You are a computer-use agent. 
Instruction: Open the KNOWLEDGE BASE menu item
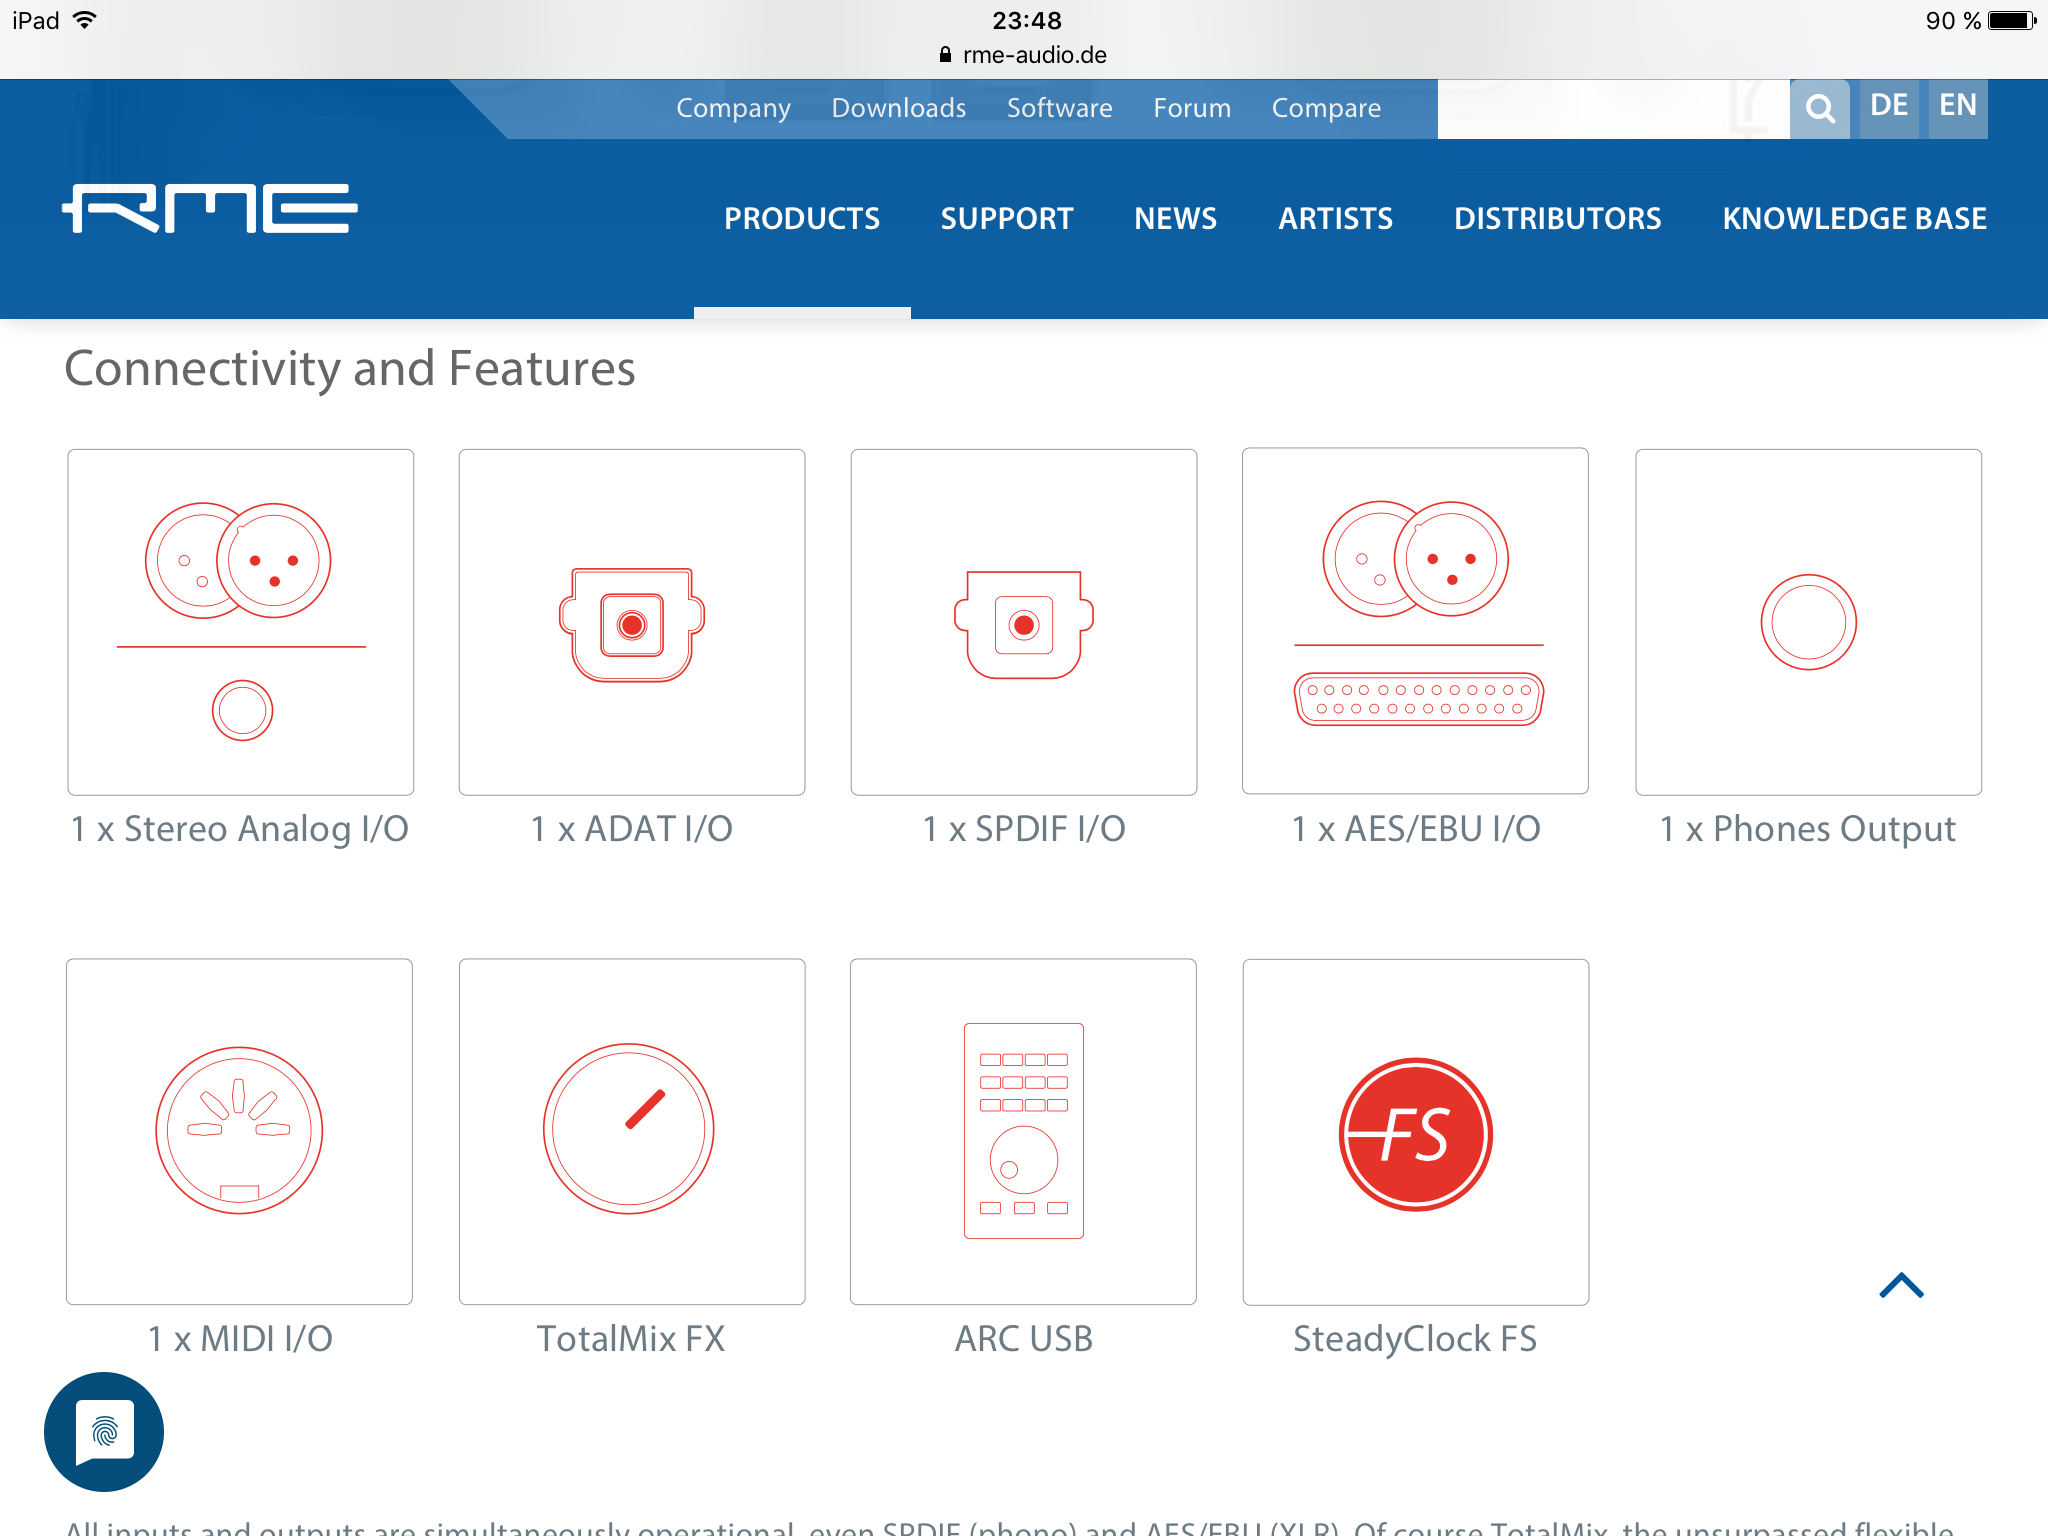coord(1854,219)
